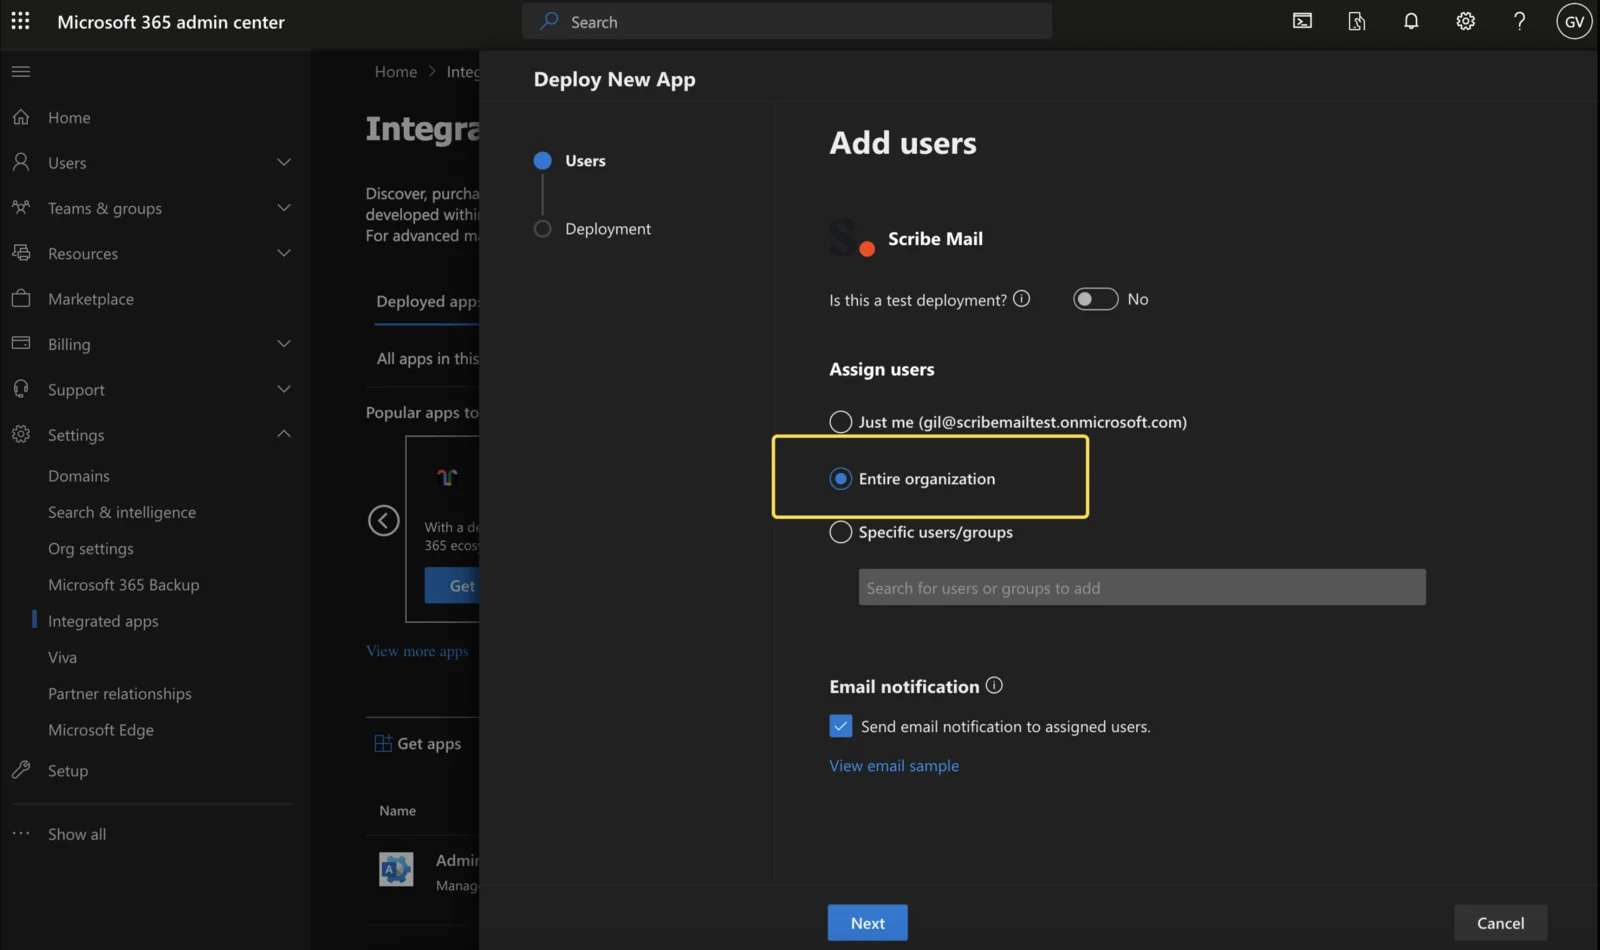Open Search & intelligence settings

122,512
